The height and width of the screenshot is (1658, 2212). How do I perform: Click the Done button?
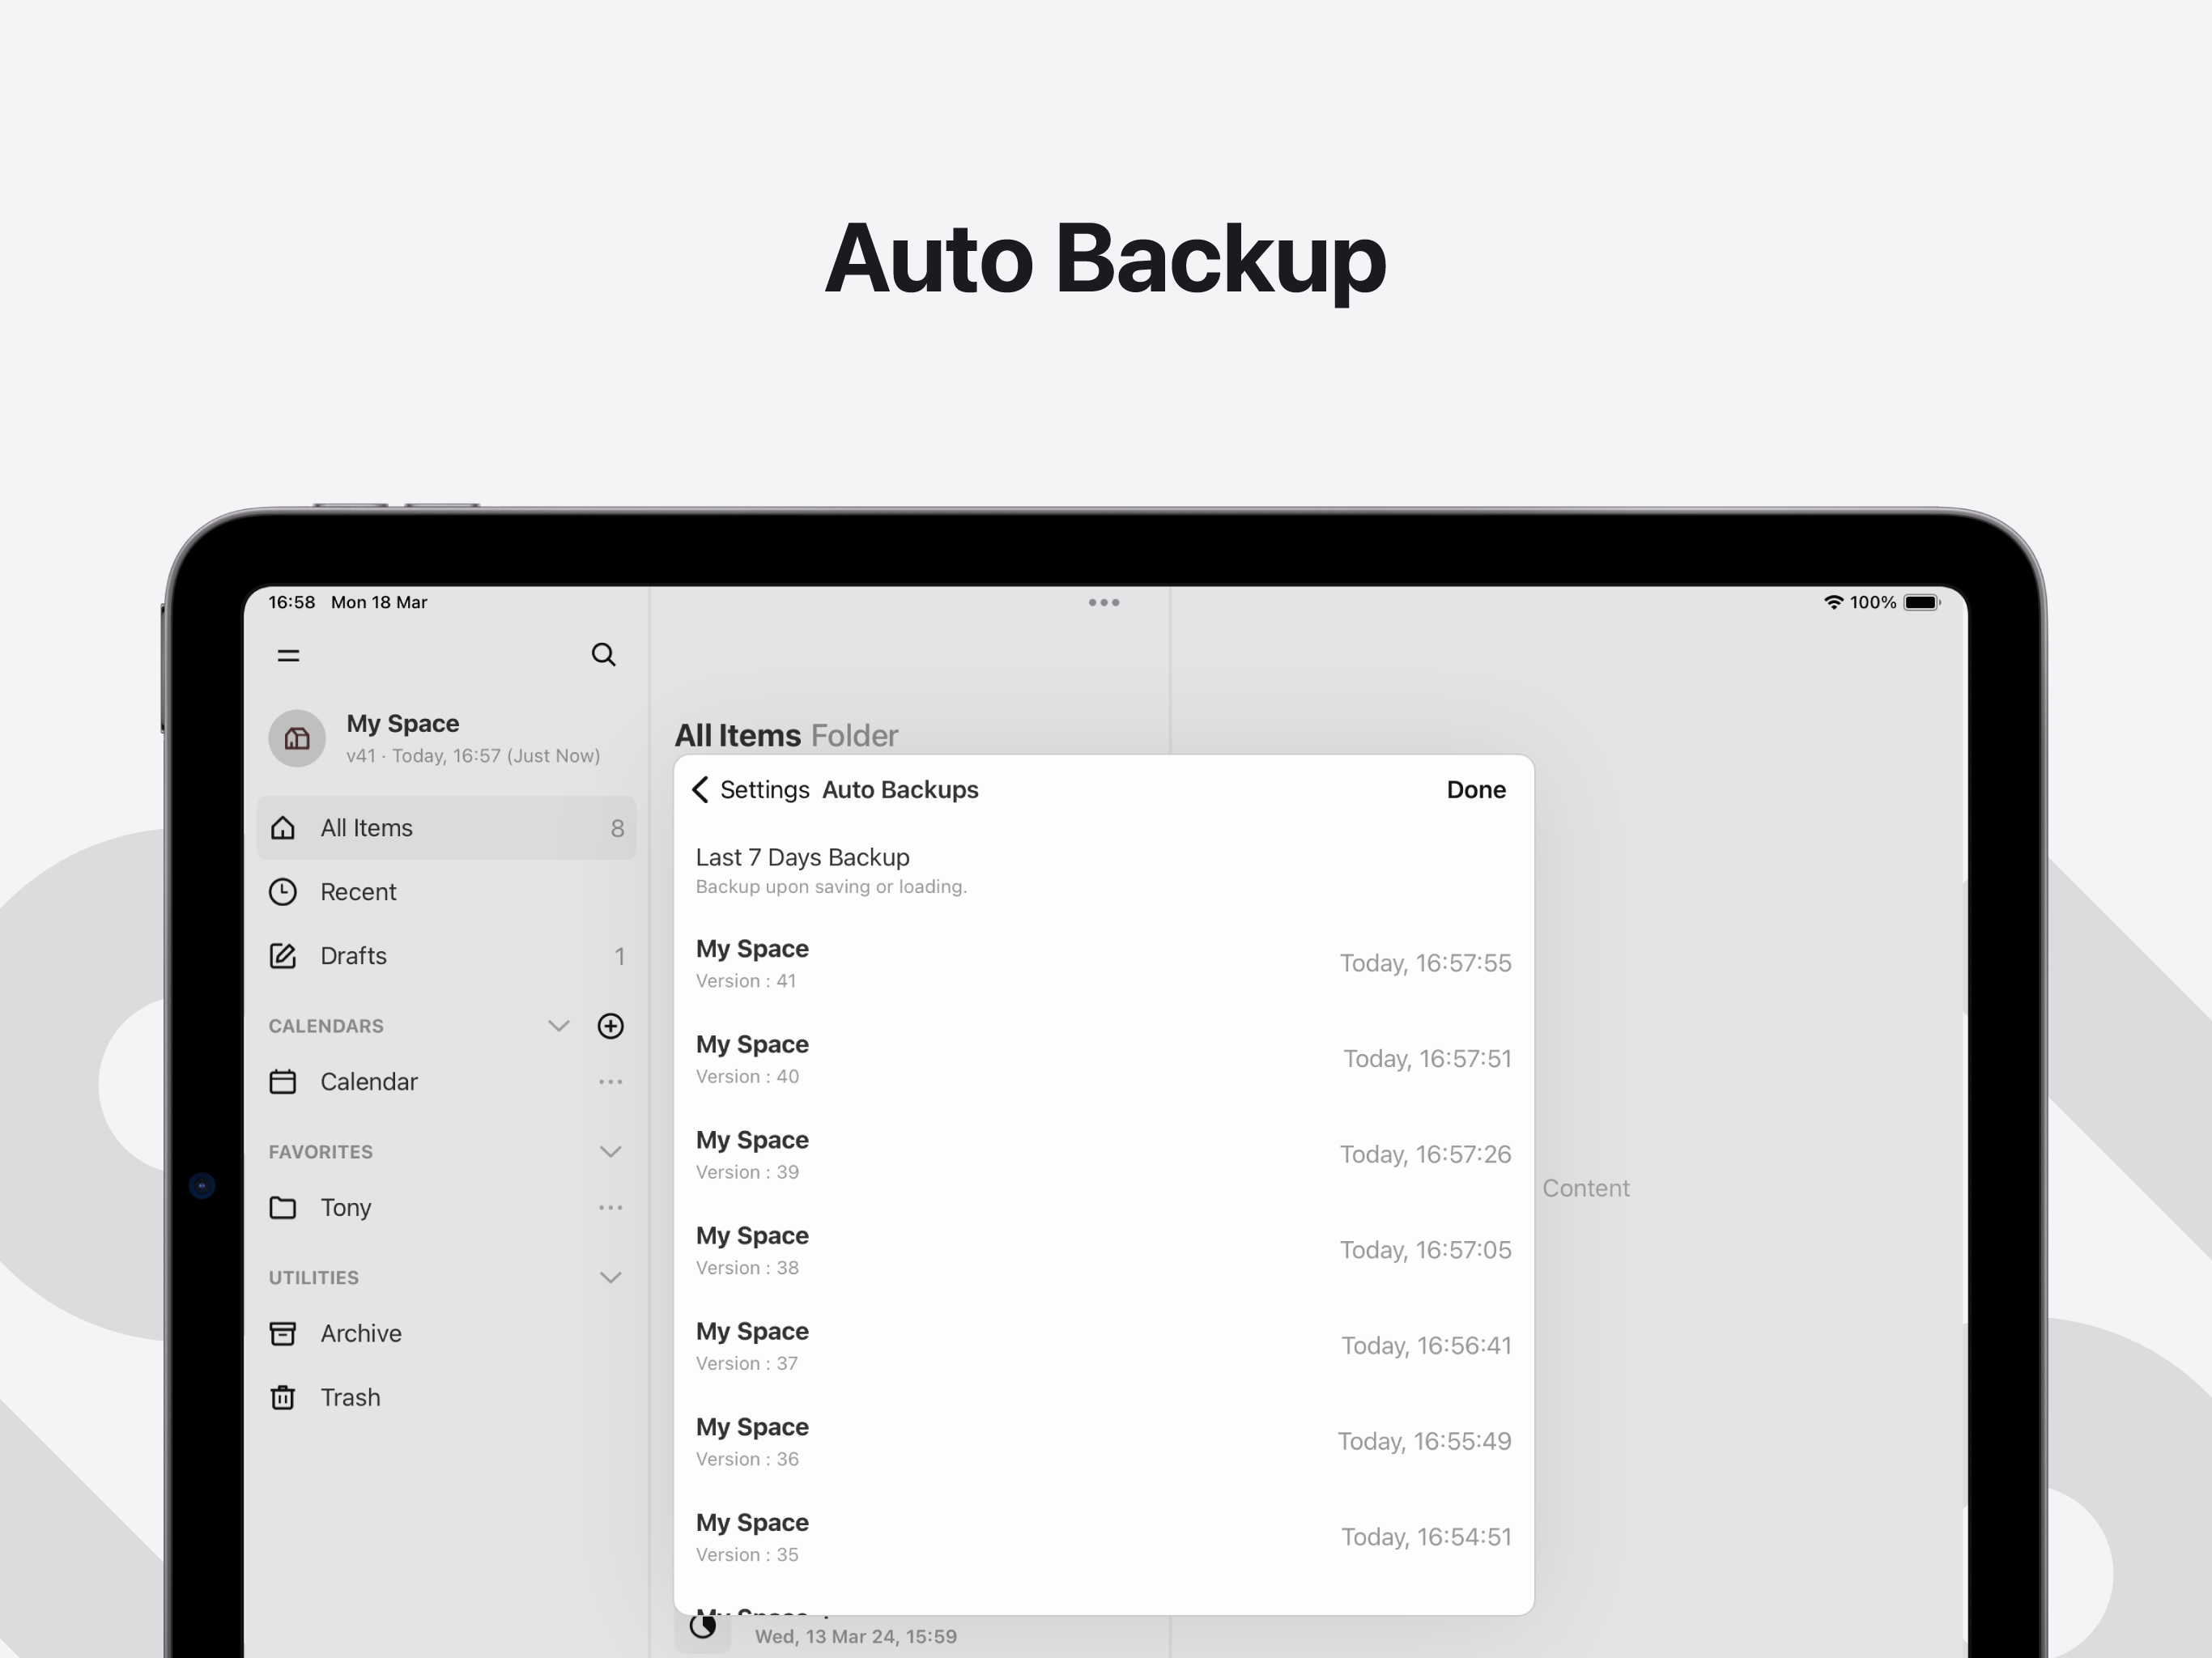pyautogui.click(x=1476, y=790)
